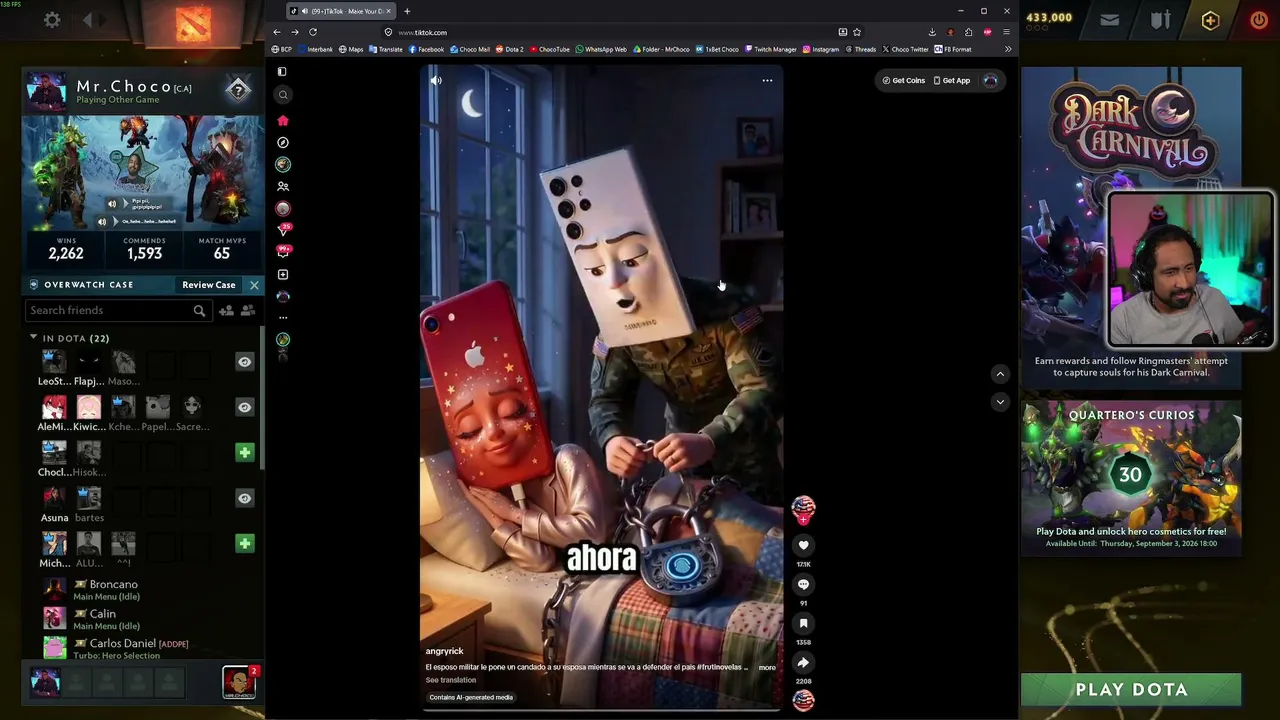Click Get Coins on TikTok

904,80
